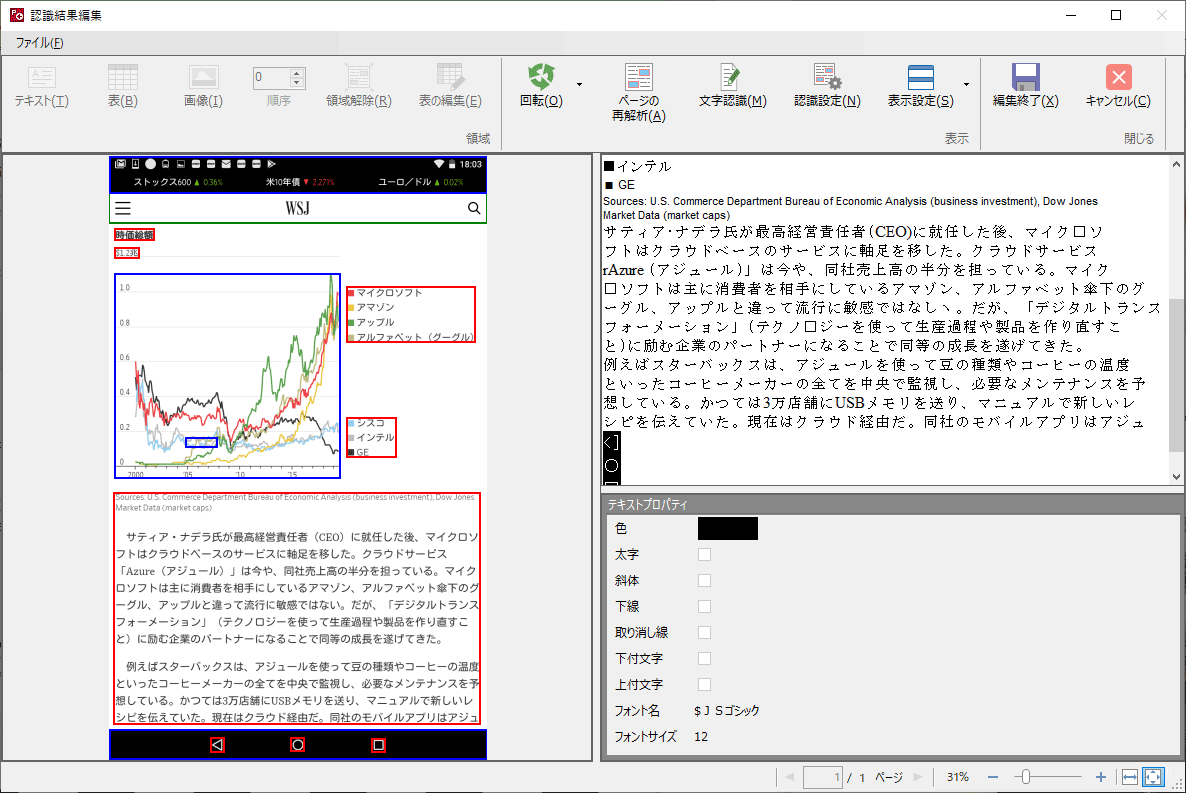Toggle the 取り消し線 strikethrough checkbox
This screenshot has height=793, width=1186.
pyautogui.click(x=704, y=633)
